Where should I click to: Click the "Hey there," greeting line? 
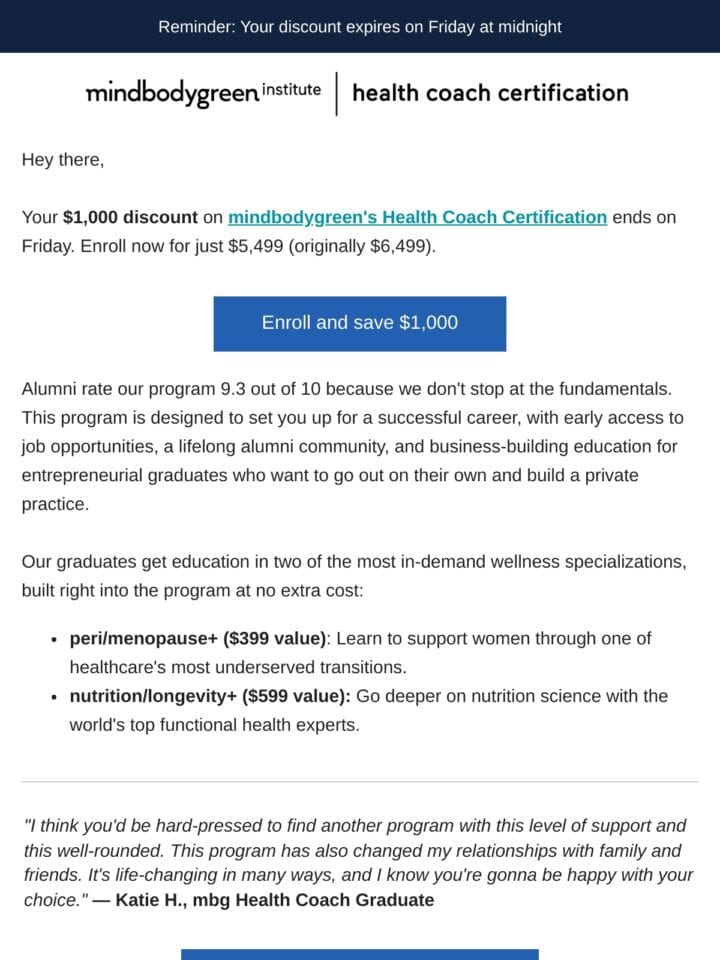click(x=63, y=160)
